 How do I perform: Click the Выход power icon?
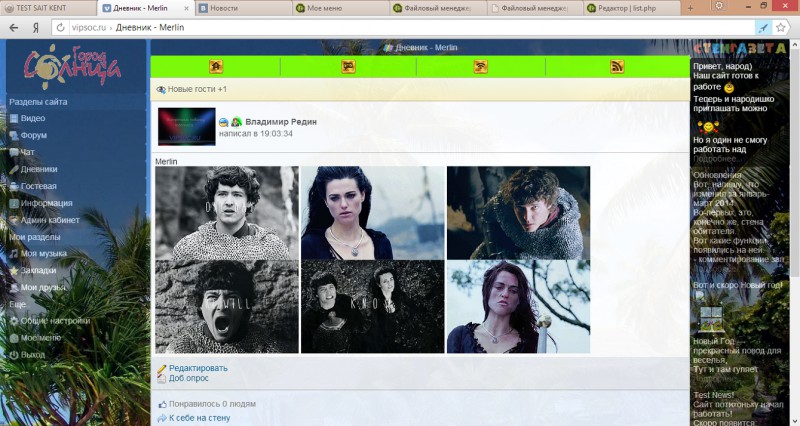click(x=14, y=355)
